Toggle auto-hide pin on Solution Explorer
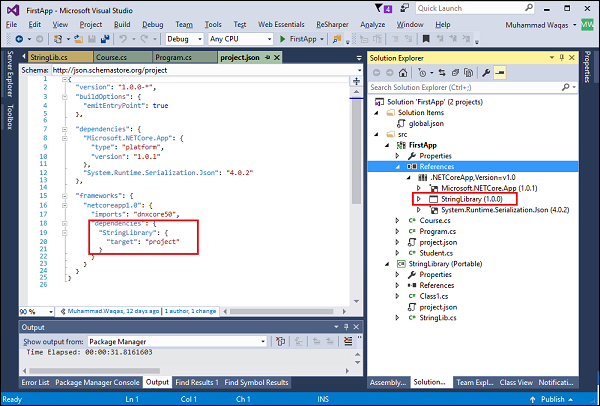The height and width of the screenshot is (406, 600). [562, 58]
